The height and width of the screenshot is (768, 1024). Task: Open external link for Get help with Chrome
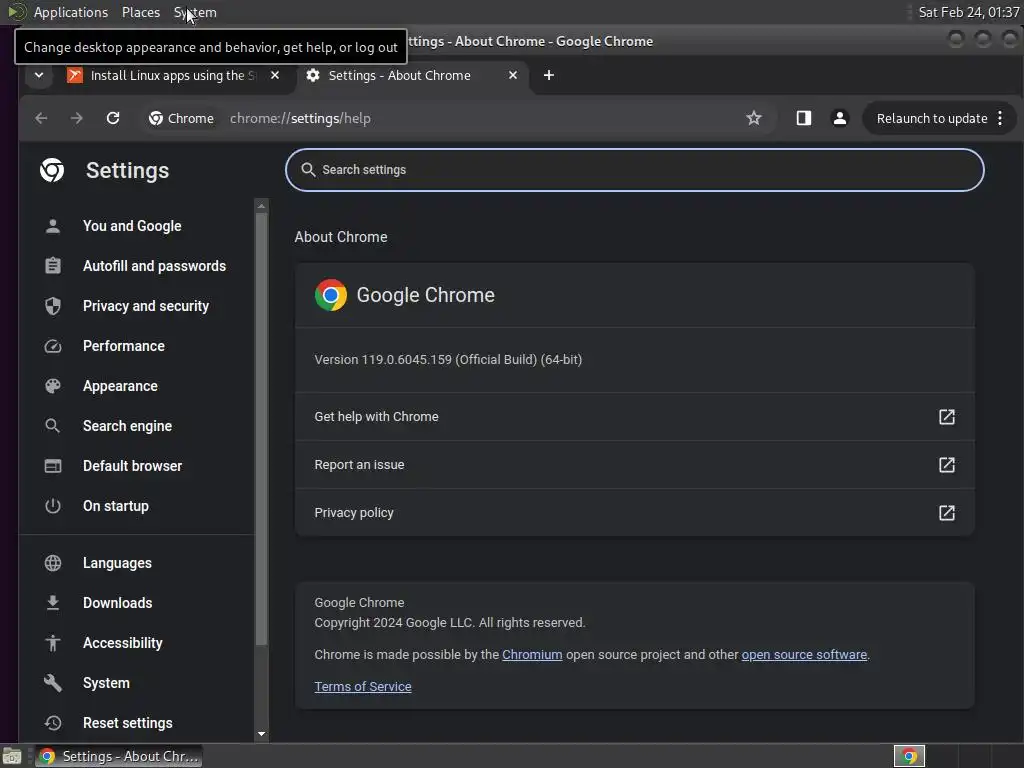tap(946, 417)
